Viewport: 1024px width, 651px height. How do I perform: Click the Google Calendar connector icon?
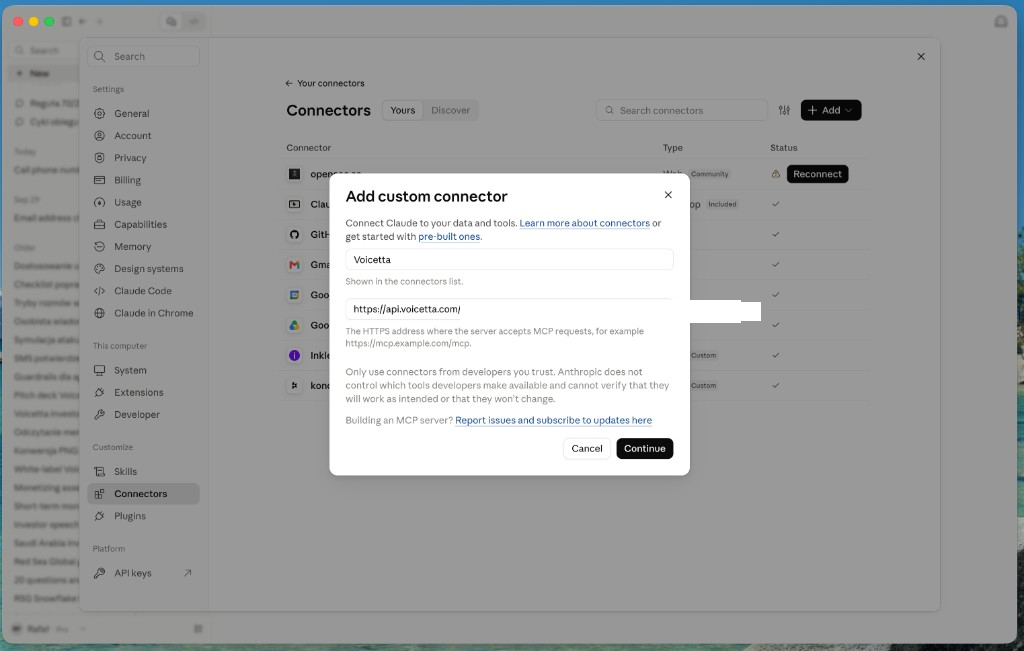(x=295, y=295)
